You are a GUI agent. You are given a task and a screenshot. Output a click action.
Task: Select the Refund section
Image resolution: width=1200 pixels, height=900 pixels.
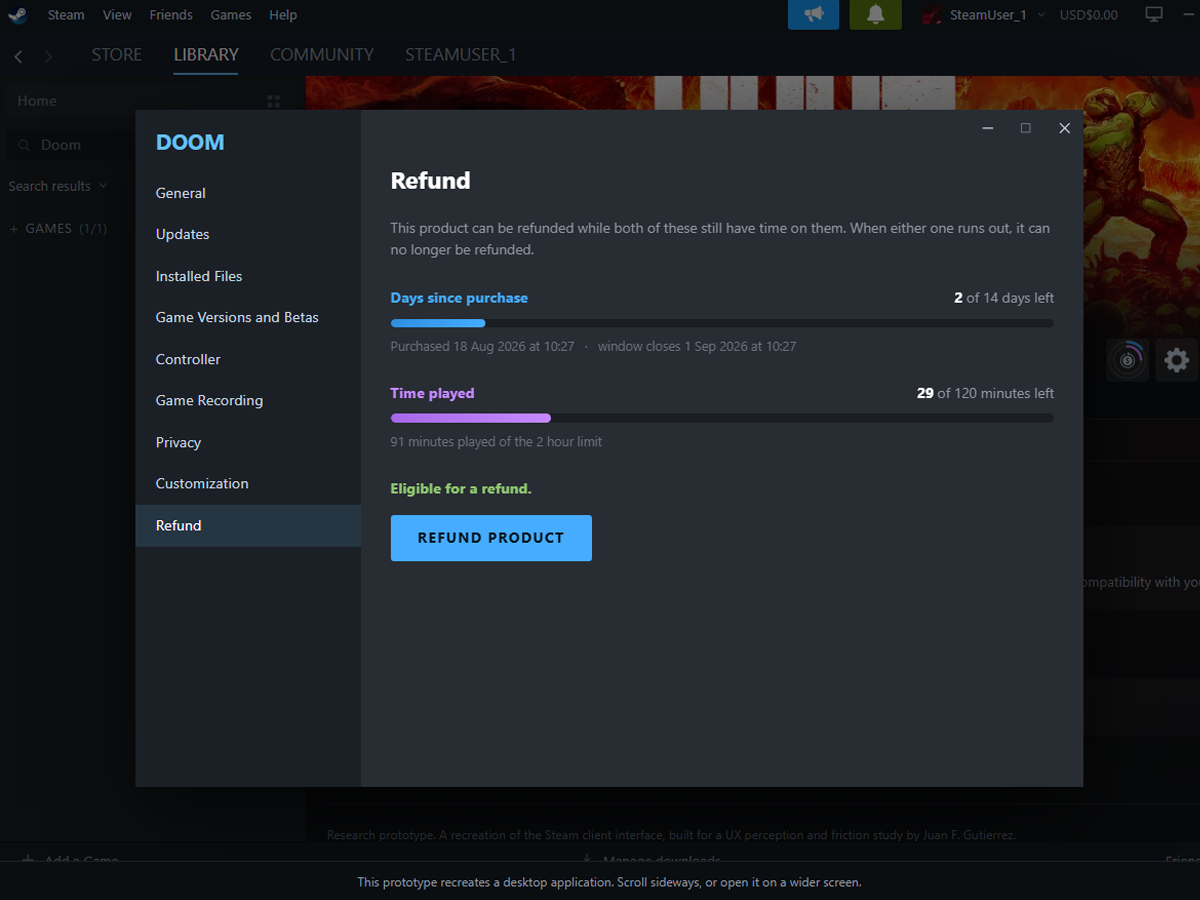tap(248, 525)
